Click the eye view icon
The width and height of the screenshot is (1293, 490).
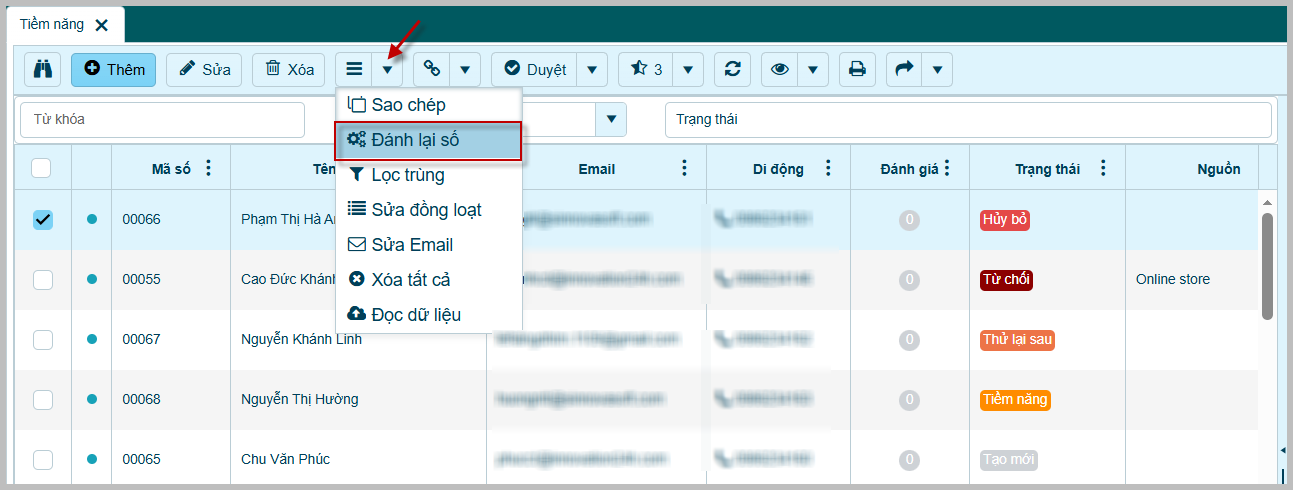(x=779, y=69)
